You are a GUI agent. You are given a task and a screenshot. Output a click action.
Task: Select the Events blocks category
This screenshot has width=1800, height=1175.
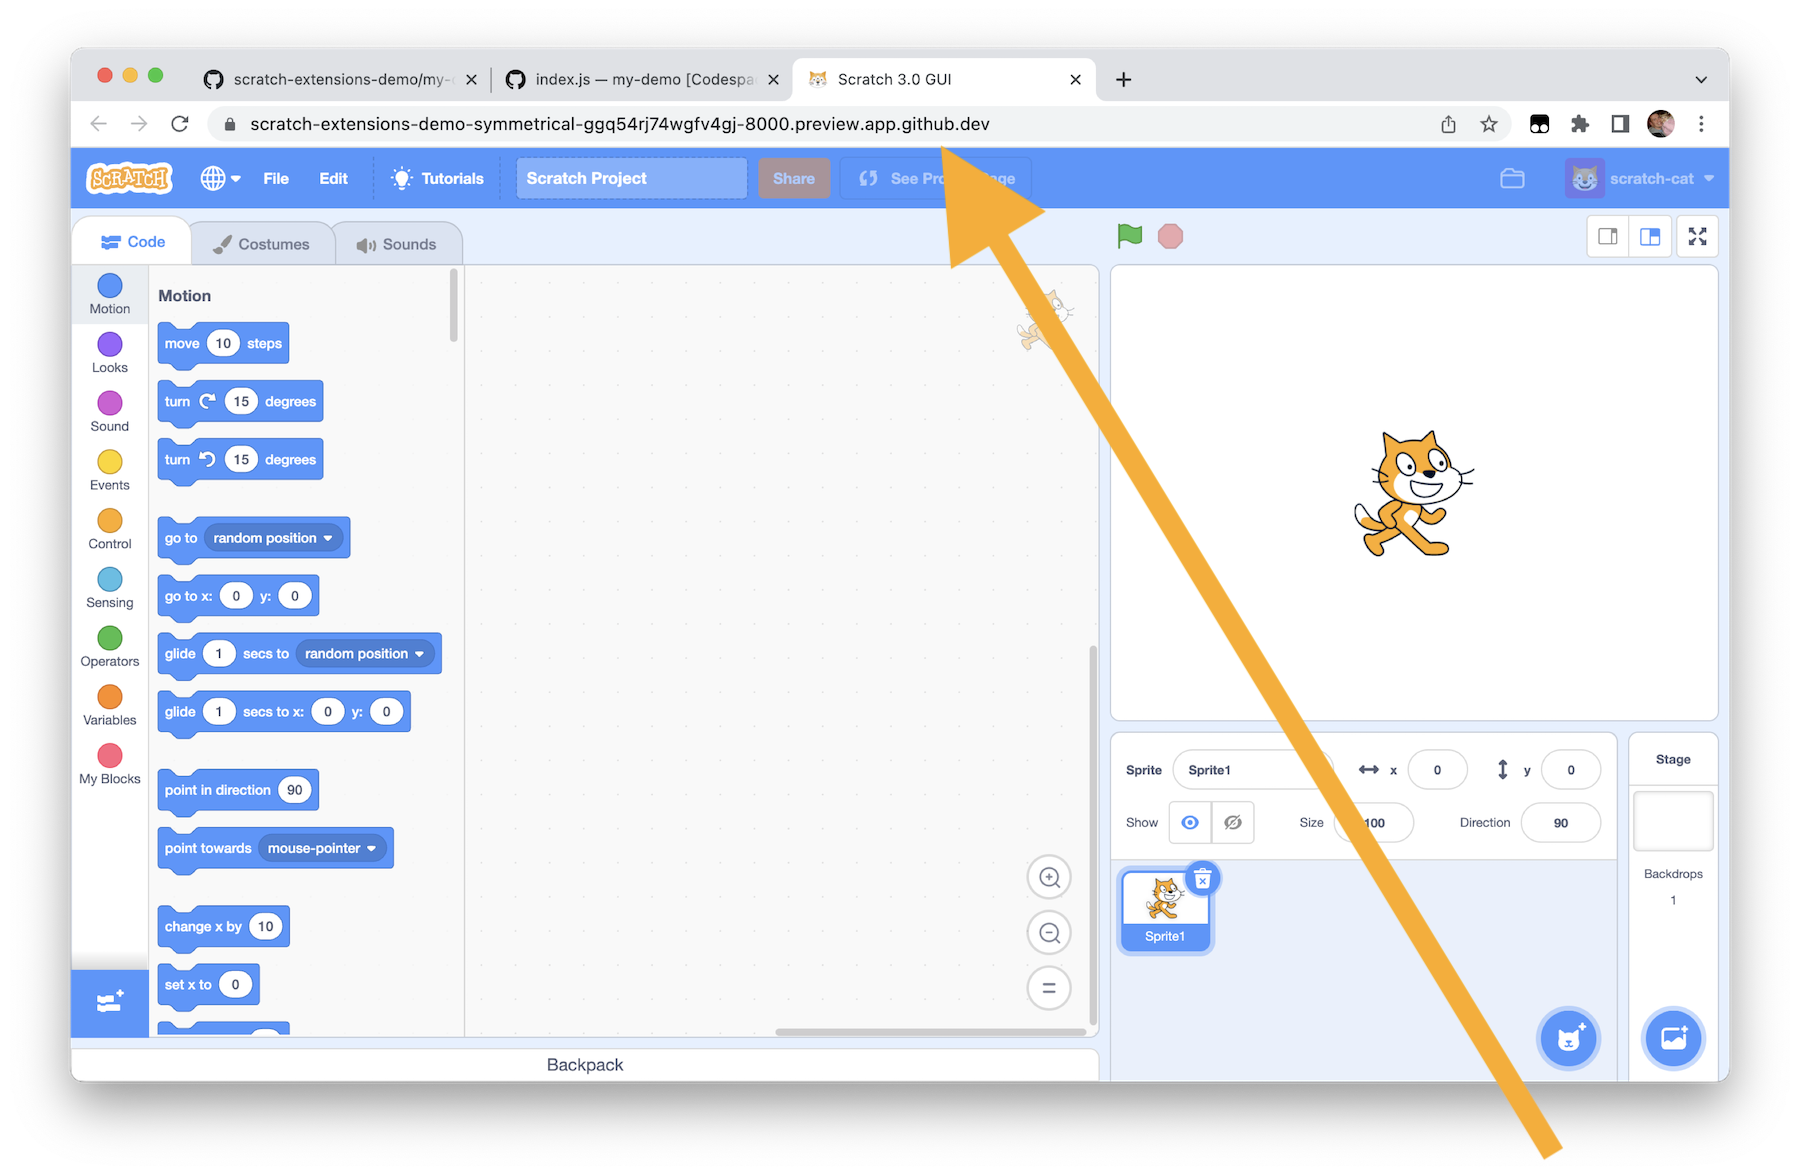pos(109,469)
